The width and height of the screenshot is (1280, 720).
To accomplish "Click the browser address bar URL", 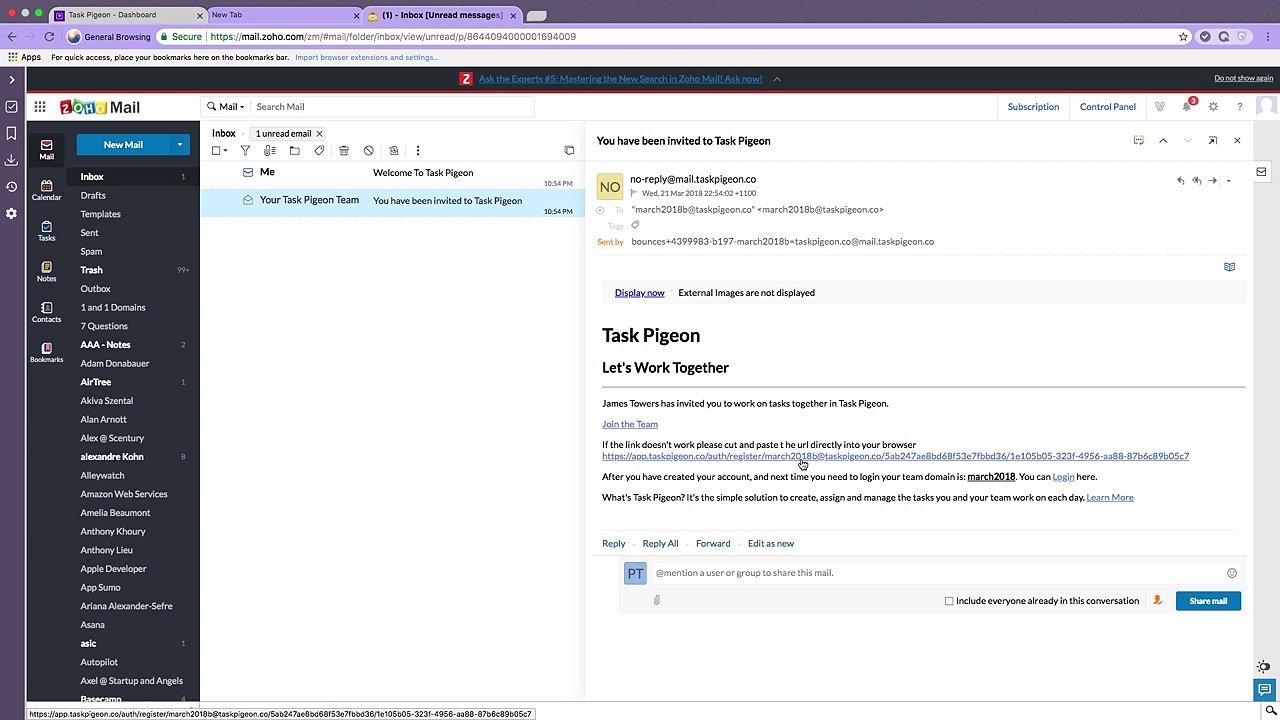I will click(393, 37).
